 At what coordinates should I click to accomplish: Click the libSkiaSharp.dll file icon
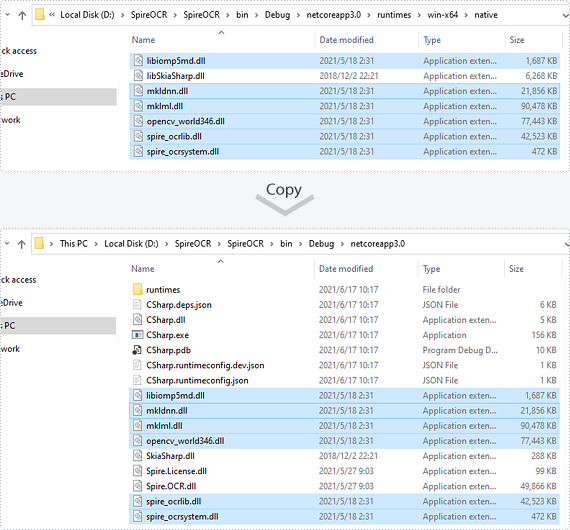[x=138, y=76]
